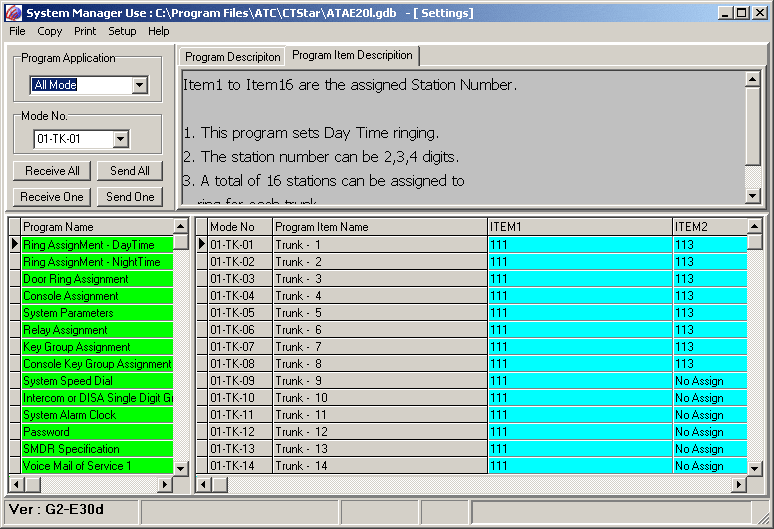
Task: Click ITEM1 cell for Trunk - 5
Action: pos(580,313)
